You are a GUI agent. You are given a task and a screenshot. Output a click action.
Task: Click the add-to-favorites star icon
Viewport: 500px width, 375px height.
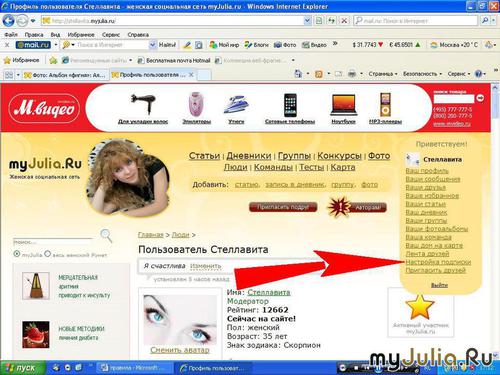(53, 60)
